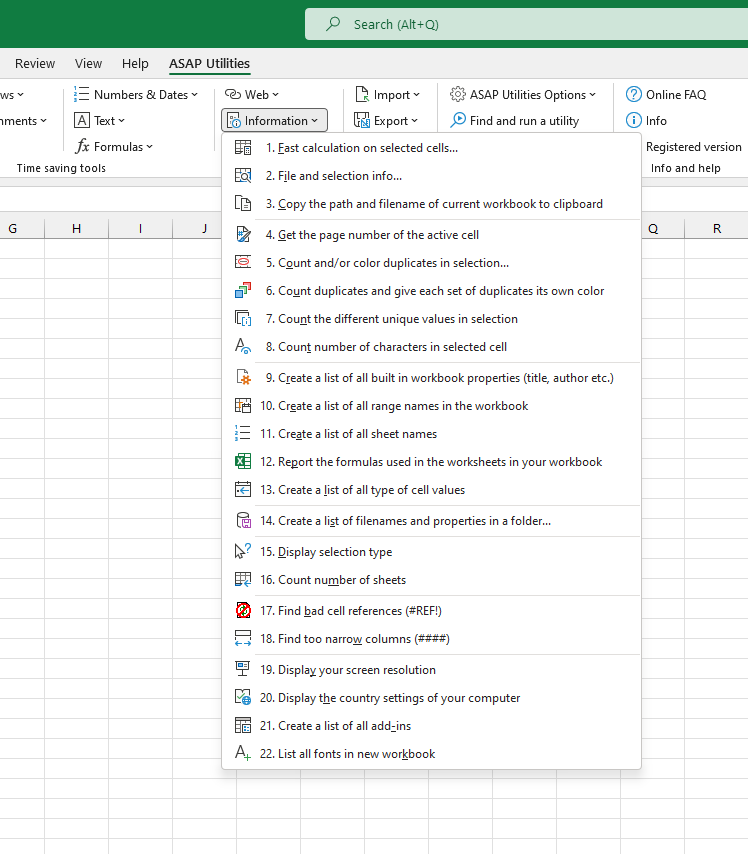Select column R header
The width and height of the screenshot is (748, 854).
point(716,229)
